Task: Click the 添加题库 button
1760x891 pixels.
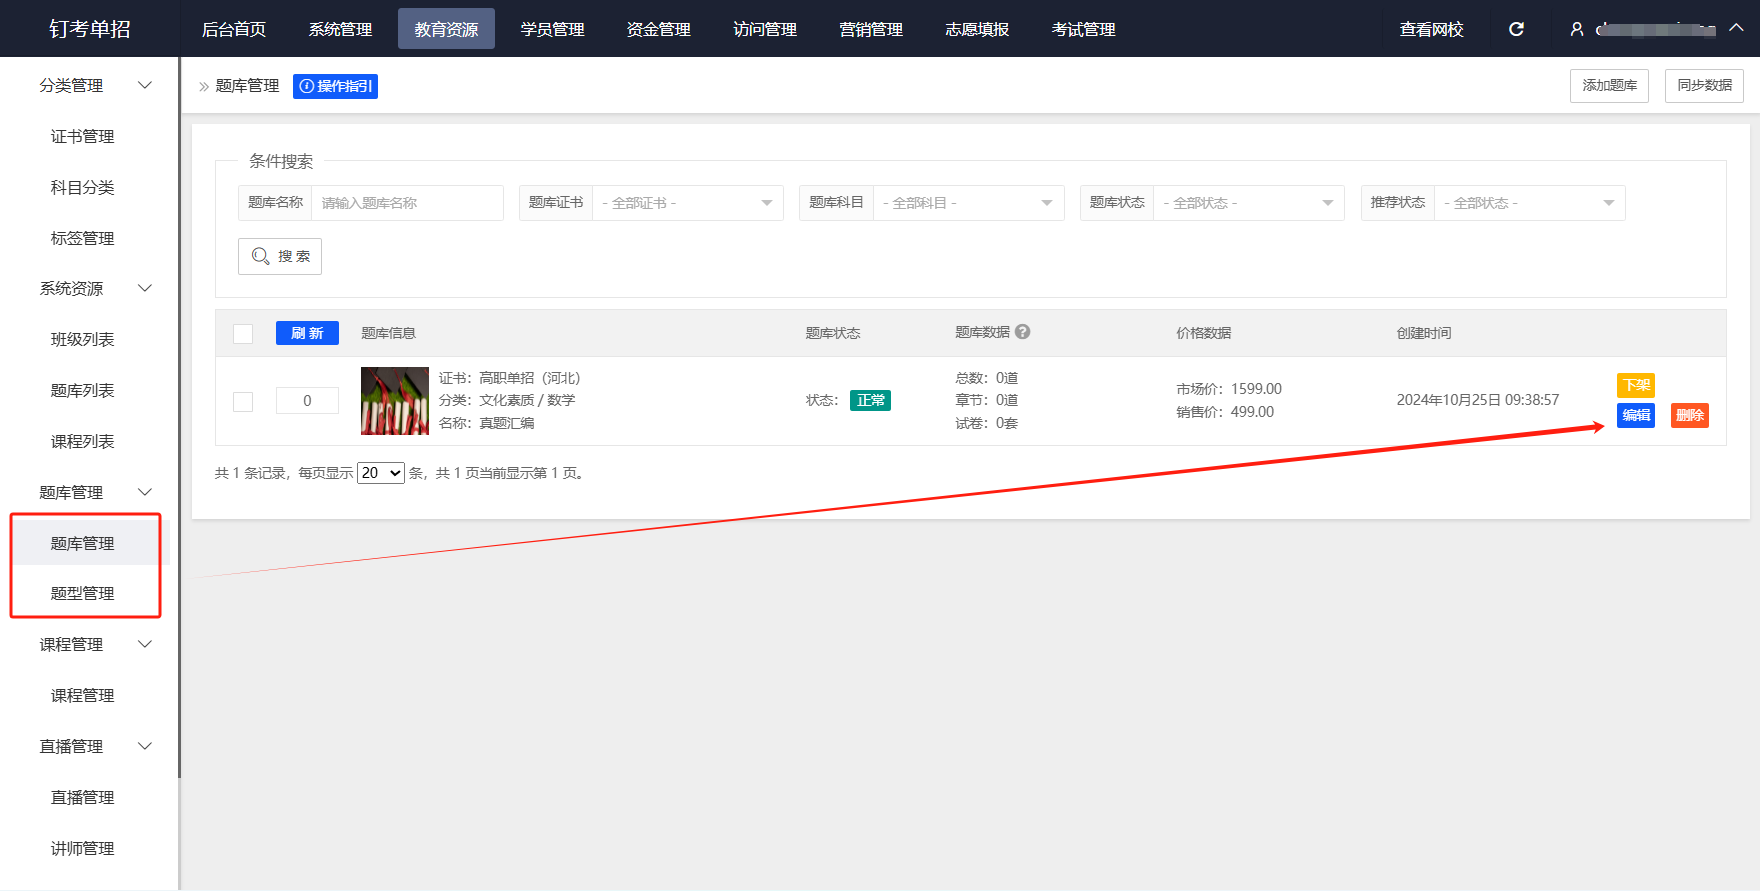Action: (x=1609, y=86)
